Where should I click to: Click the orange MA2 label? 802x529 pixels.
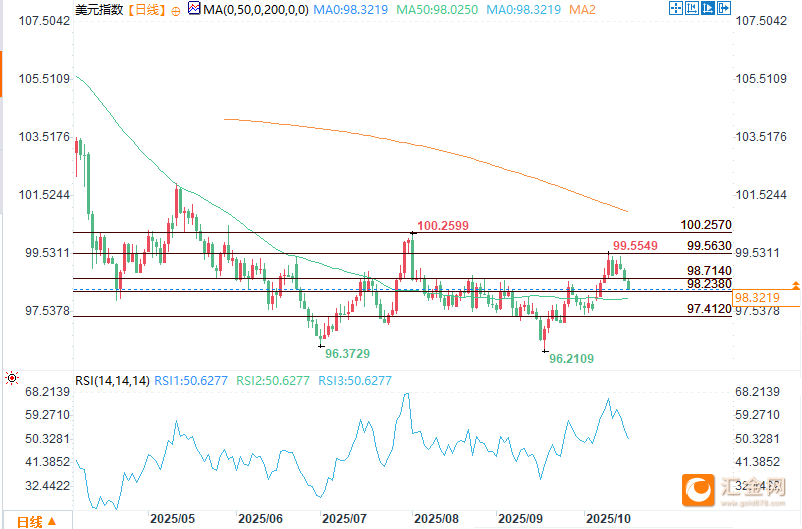pyautogui.click(x=582, y=10)
